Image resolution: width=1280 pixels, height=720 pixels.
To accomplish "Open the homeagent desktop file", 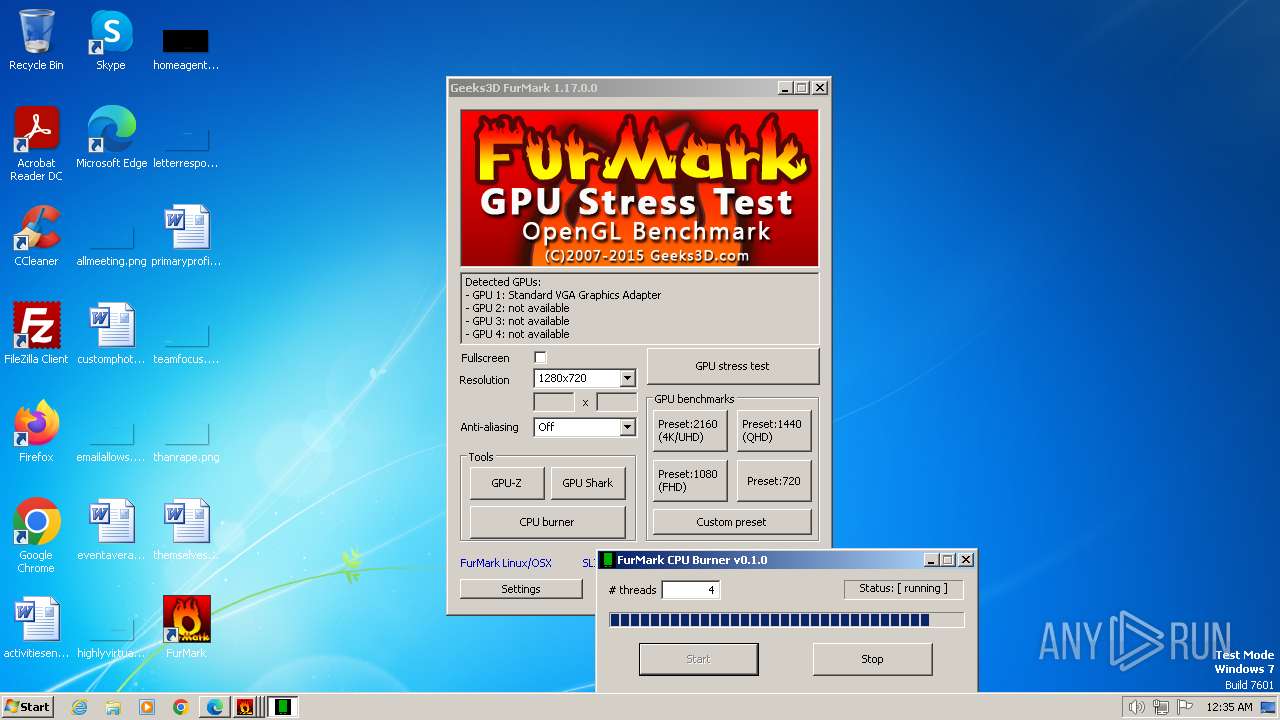I will click(186, 47).
